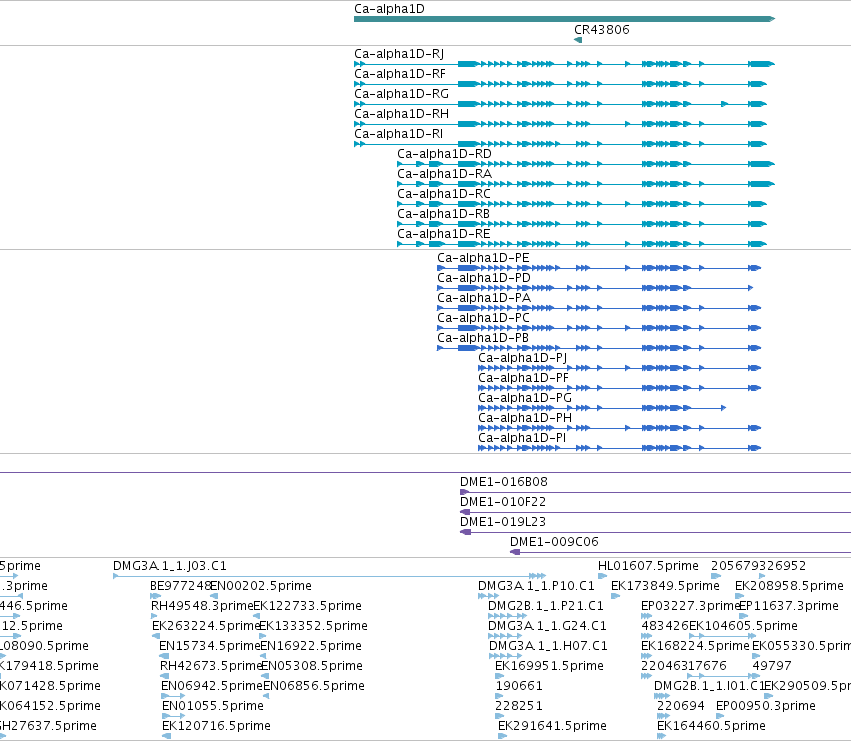The image size is (851, 741).
Task: Click the CR43806 gene label
Action: coord(602,30)
